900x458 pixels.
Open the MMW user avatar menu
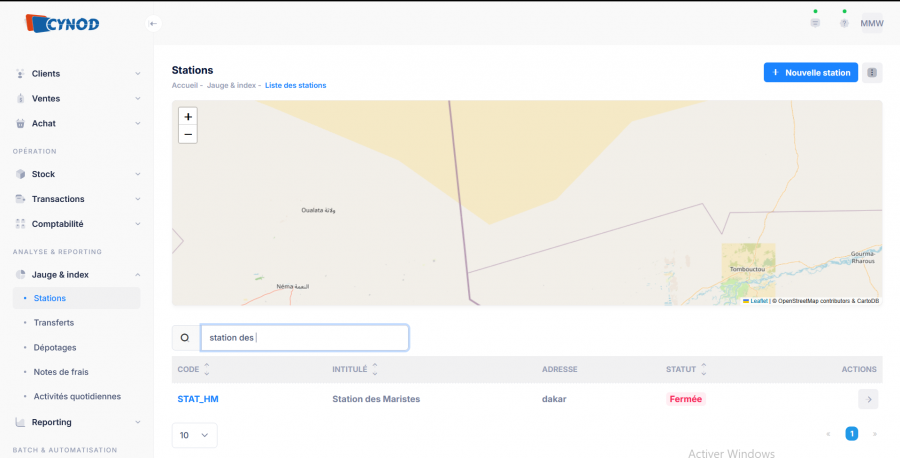click(872, 23)
